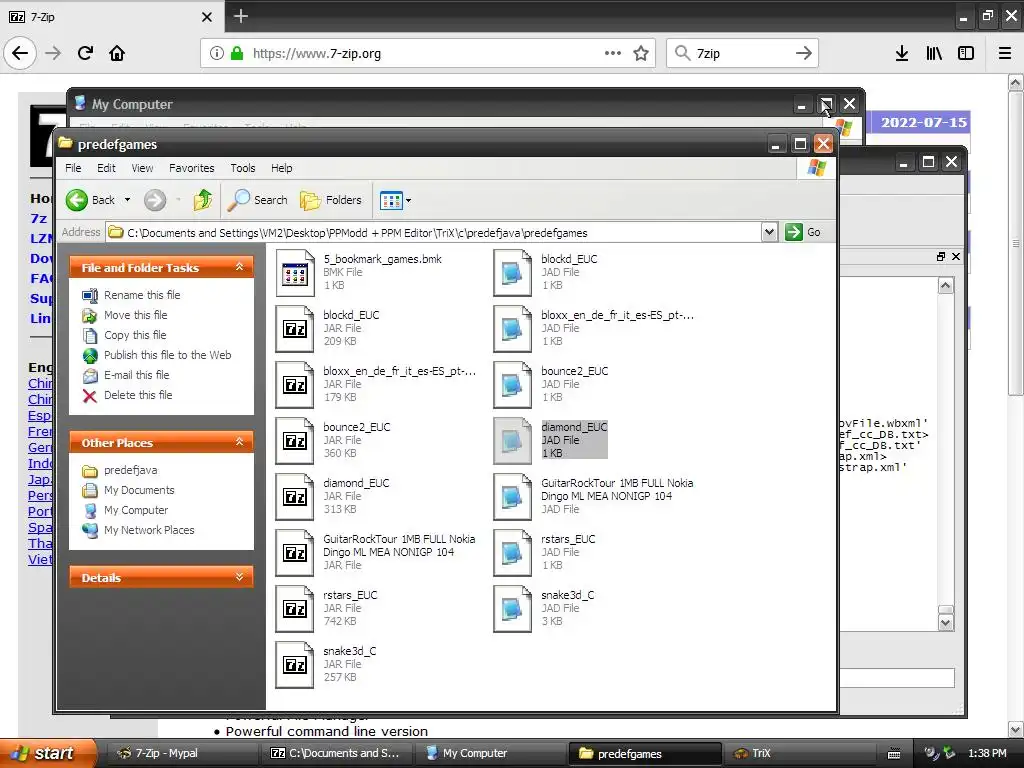Go to predefjava folder in Other Places
Image resolution: width=1024 pixels, height=768 pixels.
click(130, 470)
